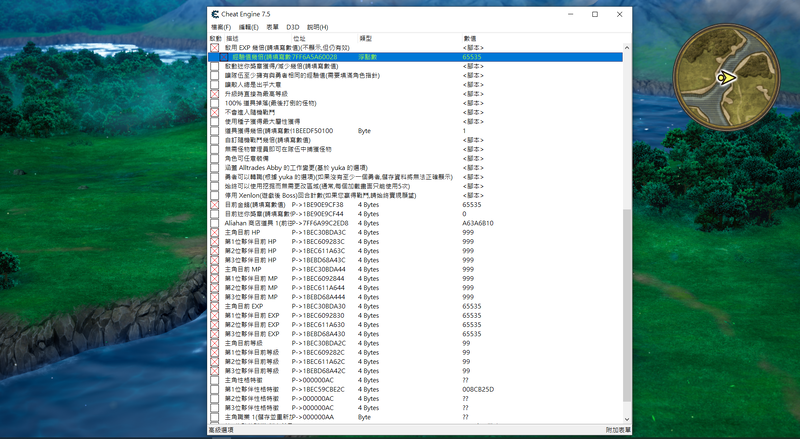Click address P->1BEBD68A430
Screen dimensions: 800x439
[318, 334]
